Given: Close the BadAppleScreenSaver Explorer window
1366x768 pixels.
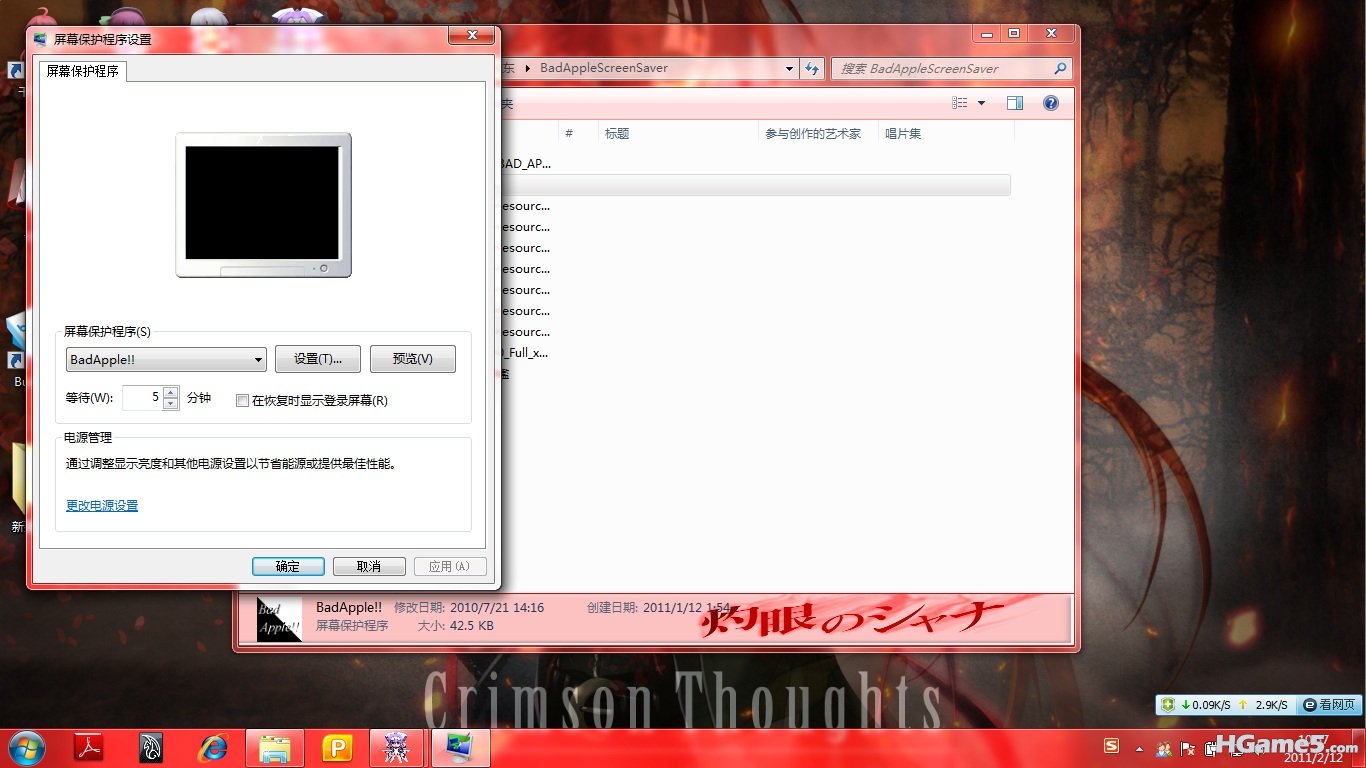Looking at the screenshot, I should tap(1051, 33).
